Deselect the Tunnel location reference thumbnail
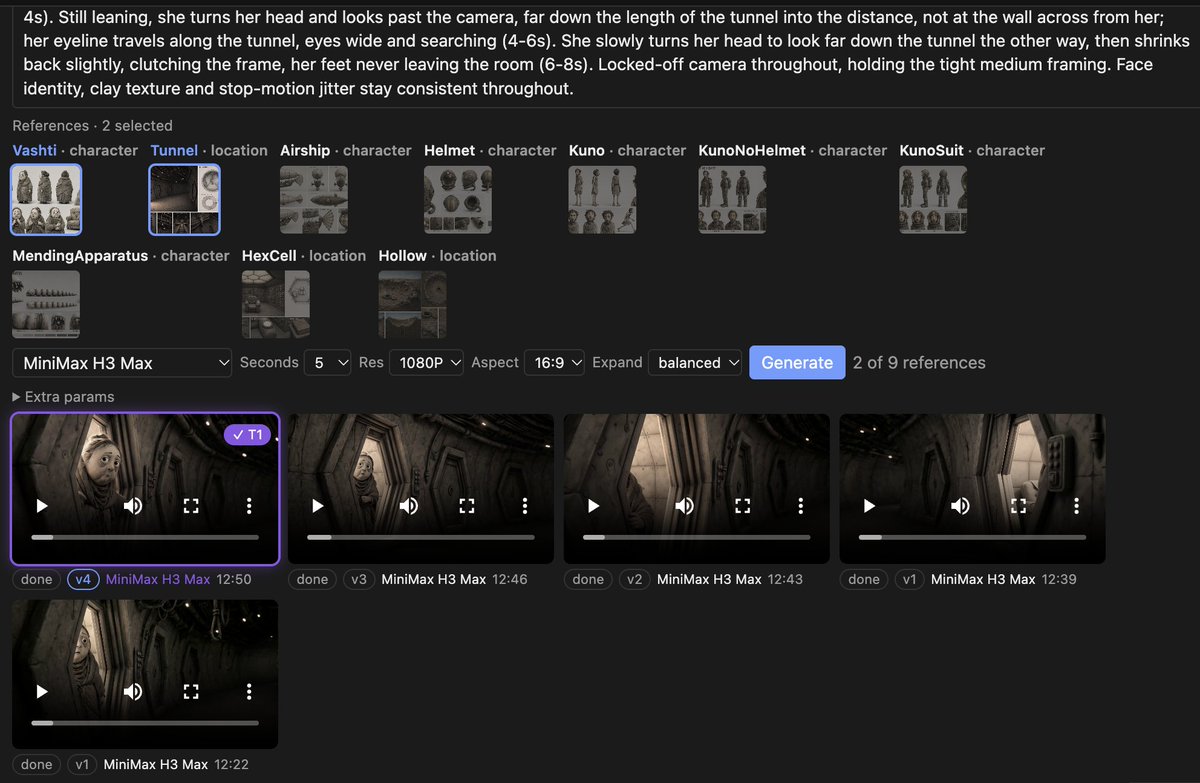Screen dimensions: 1200x783 point(184,199)
